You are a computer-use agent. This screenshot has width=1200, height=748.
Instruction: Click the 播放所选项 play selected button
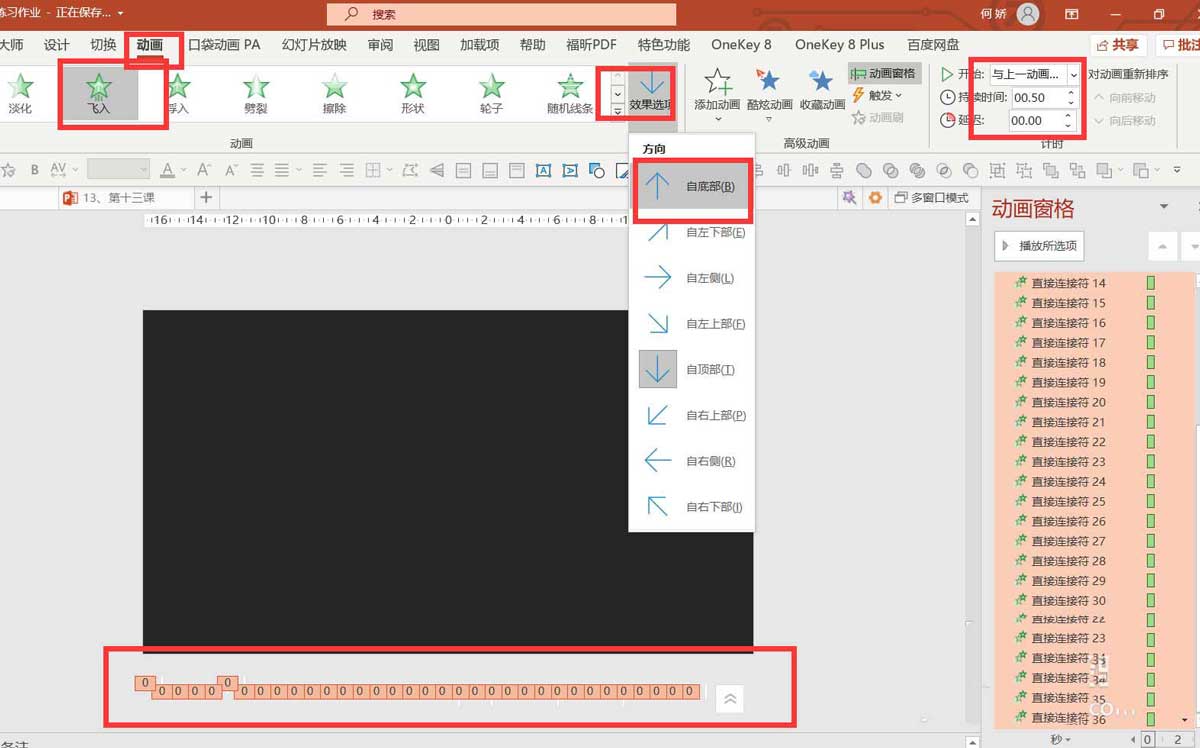coord(1041,246)
